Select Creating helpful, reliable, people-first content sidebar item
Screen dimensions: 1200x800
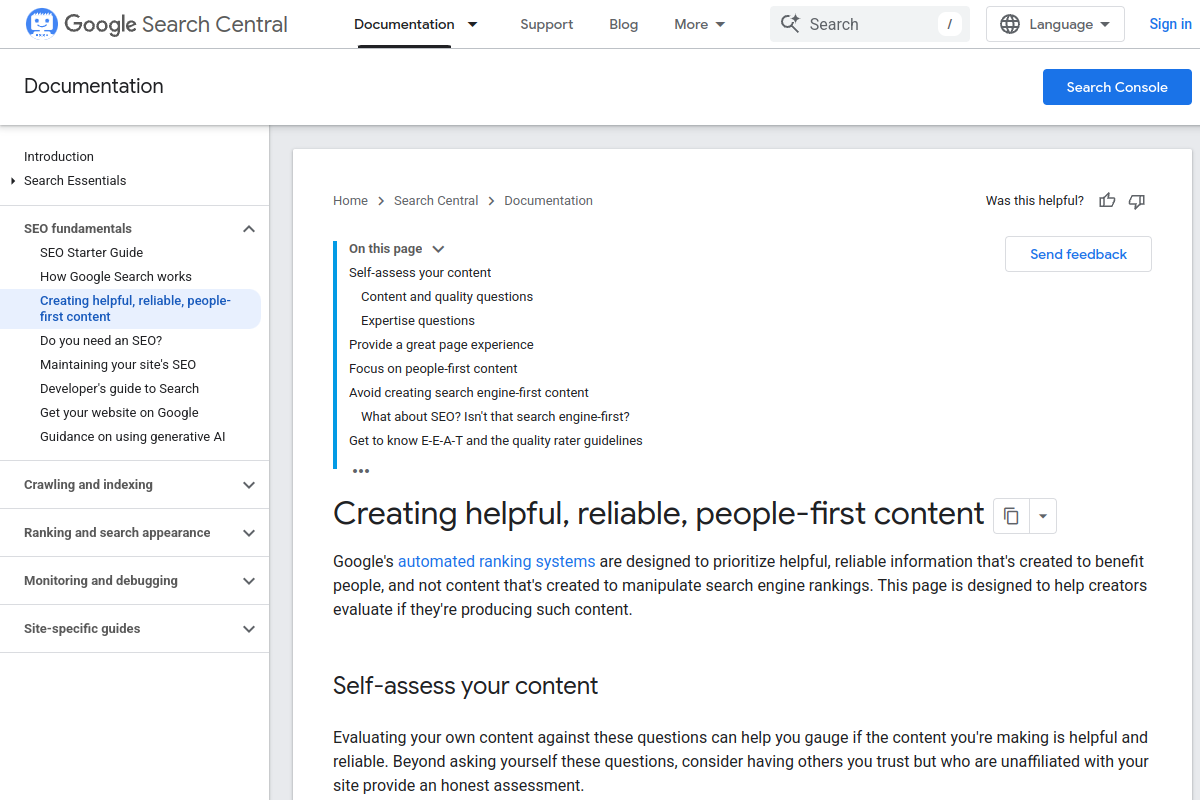[130, 309]
